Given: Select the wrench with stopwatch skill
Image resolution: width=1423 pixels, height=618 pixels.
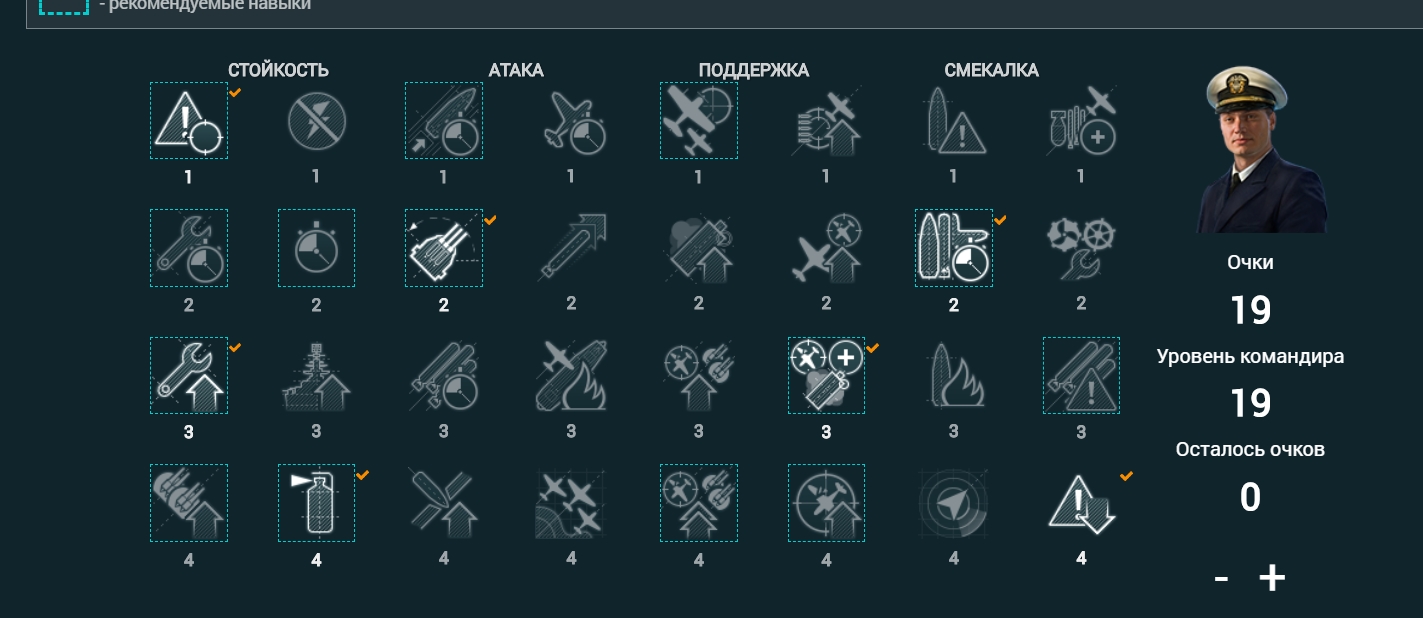Looking at the screenshot, I should point(189,248).
